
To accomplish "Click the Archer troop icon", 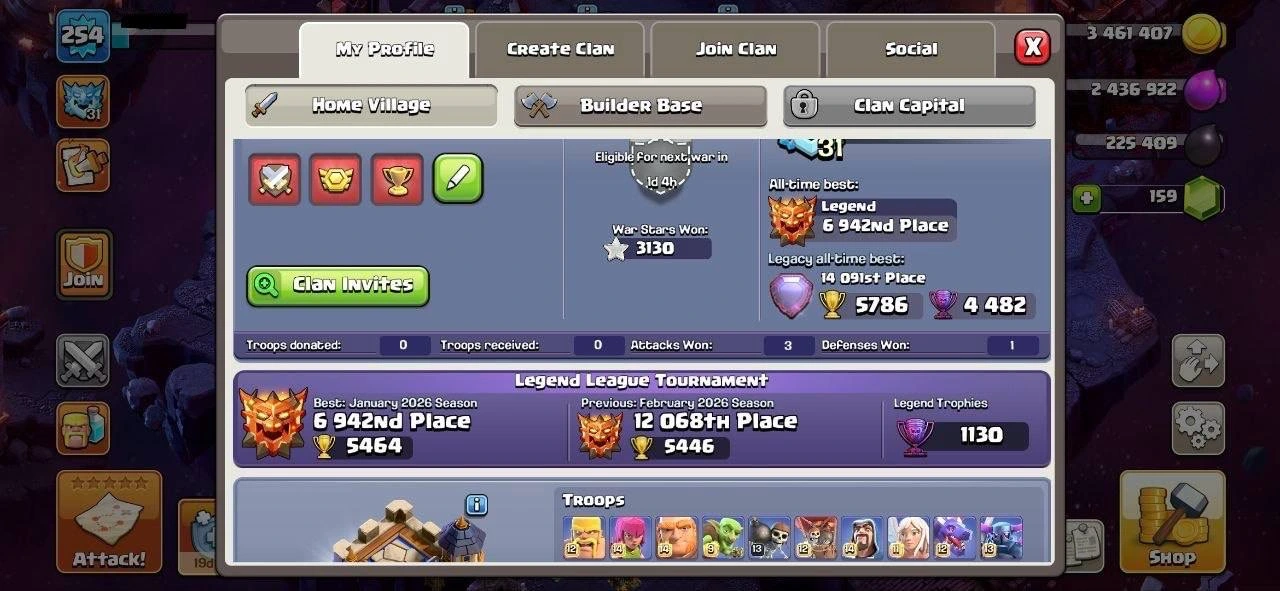I will point(630,537).
